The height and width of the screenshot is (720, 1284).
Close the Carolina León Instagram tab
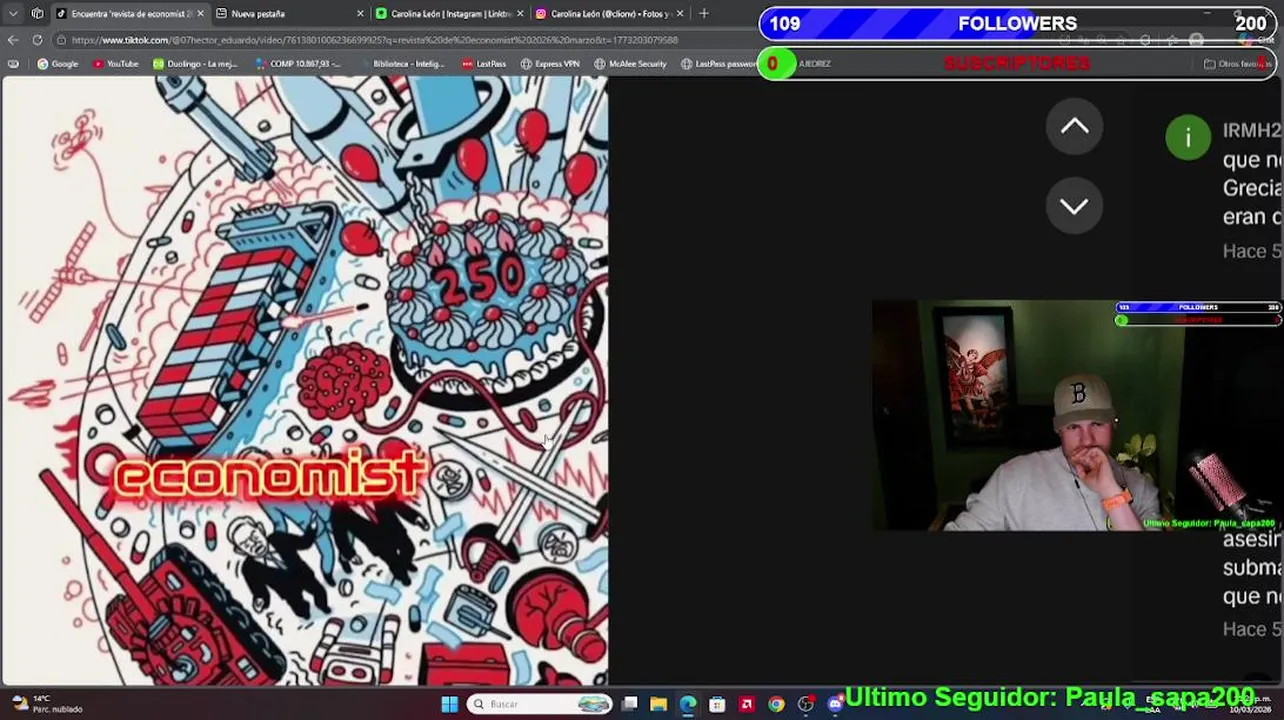[680, 14]
